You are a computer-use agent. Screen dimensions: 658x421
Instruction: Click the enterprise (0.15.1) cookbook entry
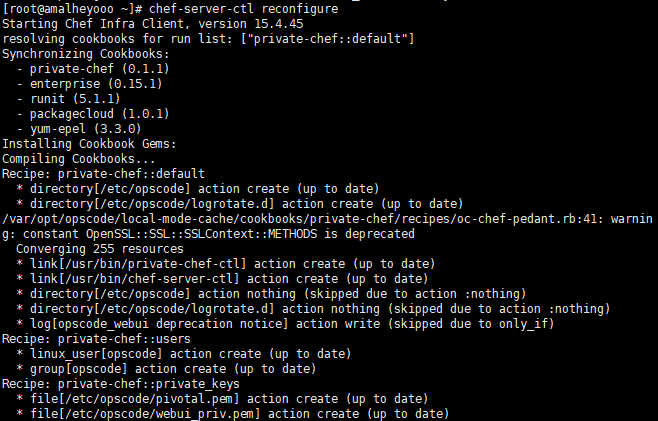point(96,84)
